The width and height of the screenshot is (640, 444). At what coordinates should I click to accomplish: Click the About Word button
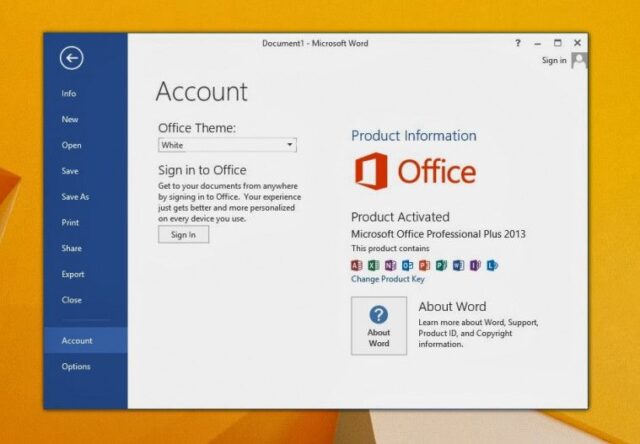(x=379, y=326)
